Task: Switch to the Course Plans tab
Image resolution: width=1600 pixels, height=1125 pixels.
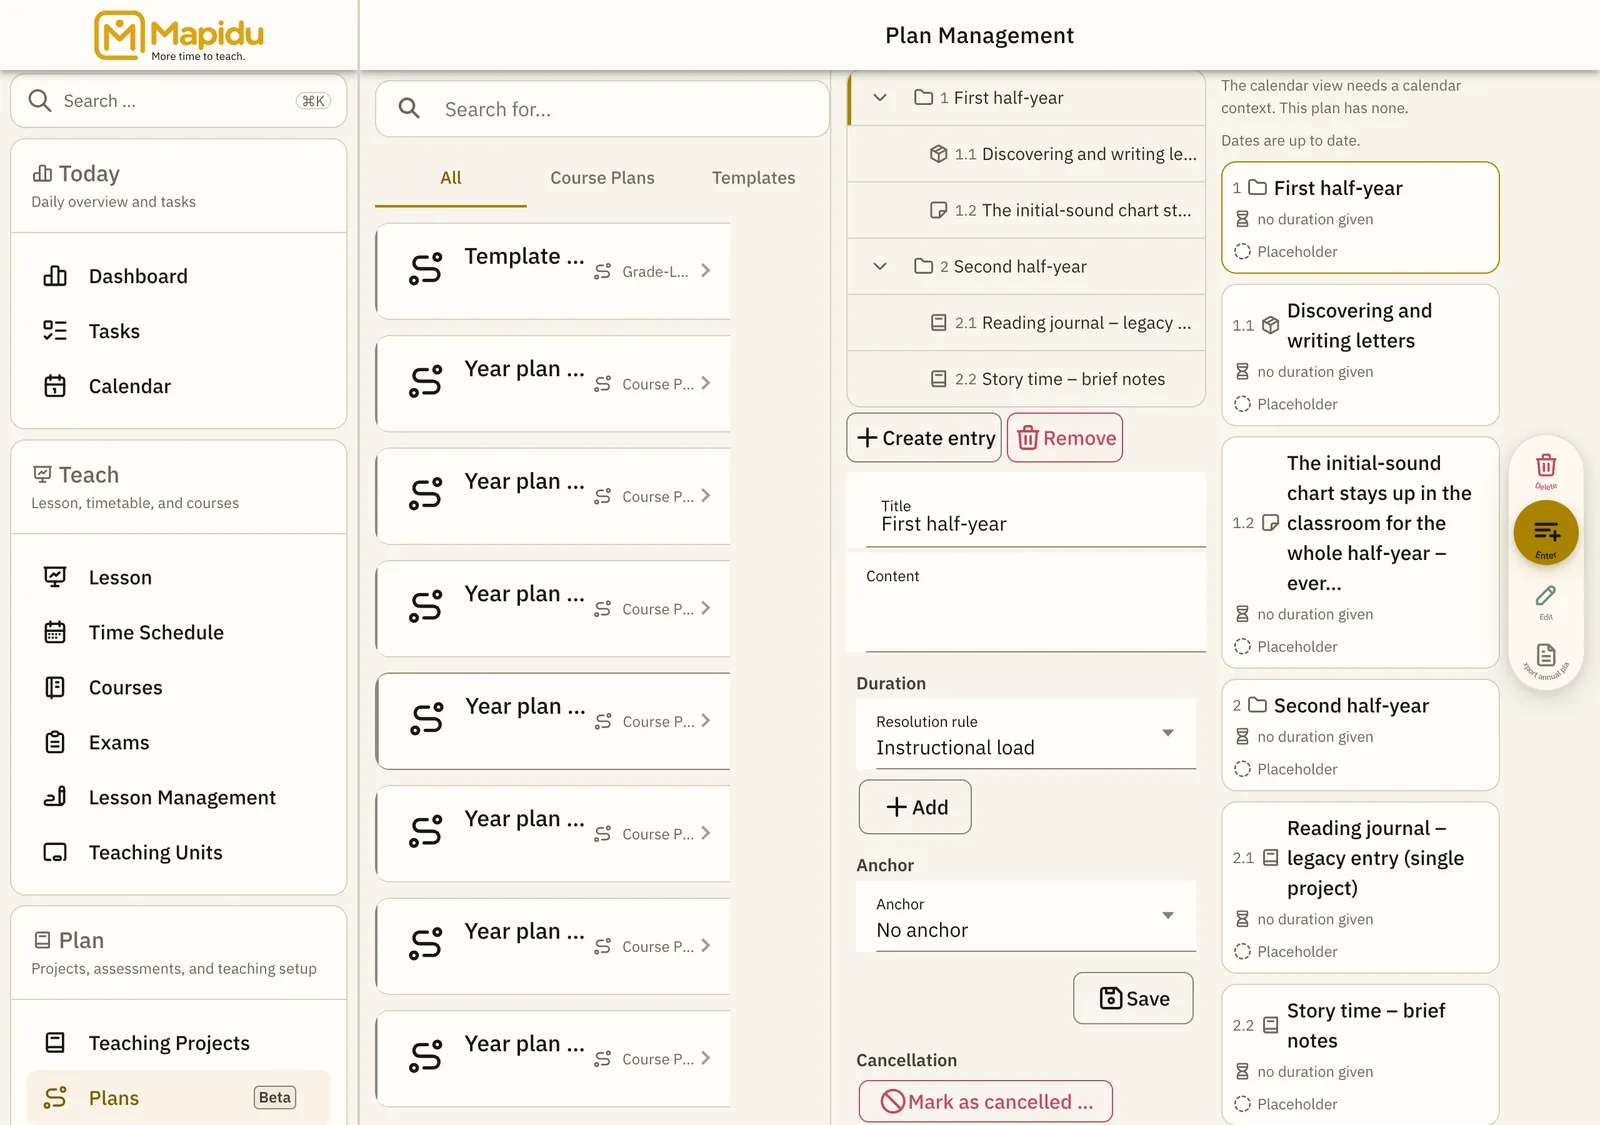Action: 602,178
